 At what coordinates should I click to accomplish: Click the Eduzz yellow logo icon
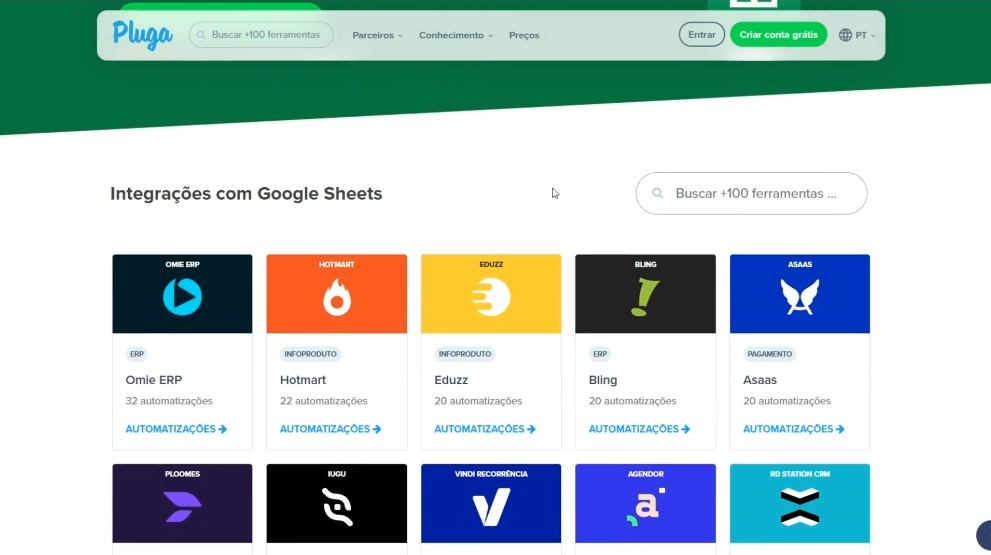tap(491, 297)
